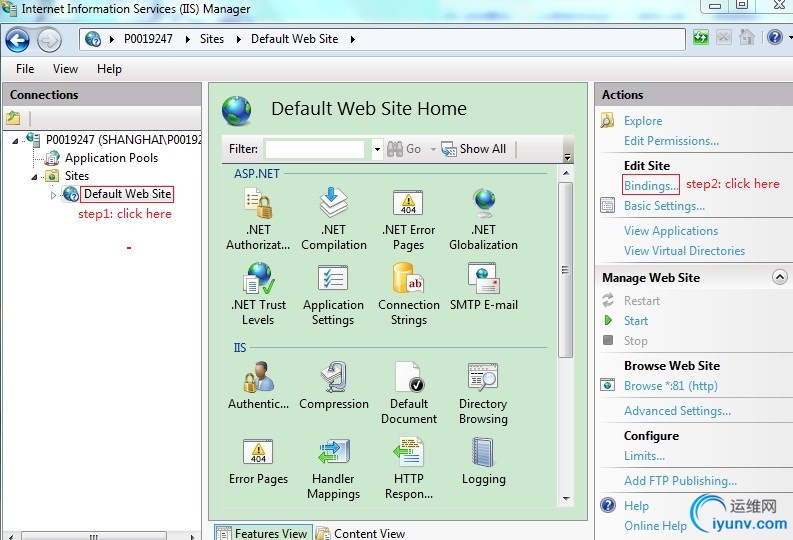Open HTTP Response Headers feature

(409, 469)
